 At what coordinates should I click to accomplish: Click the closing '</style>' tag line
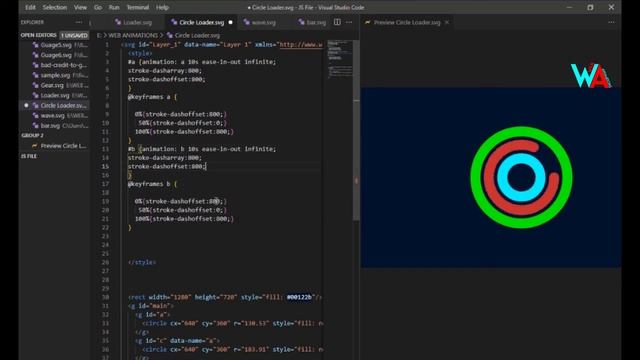click(x=142, y=262)
